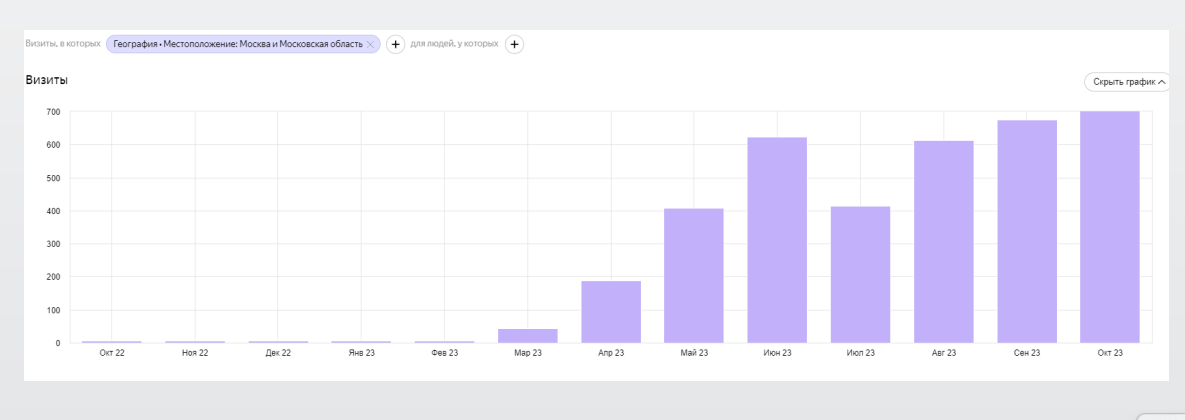The width and height of the screenshot is (1185, 420).
Task: Select the Сен 23 bar
Action: (x=1026, y=232)
